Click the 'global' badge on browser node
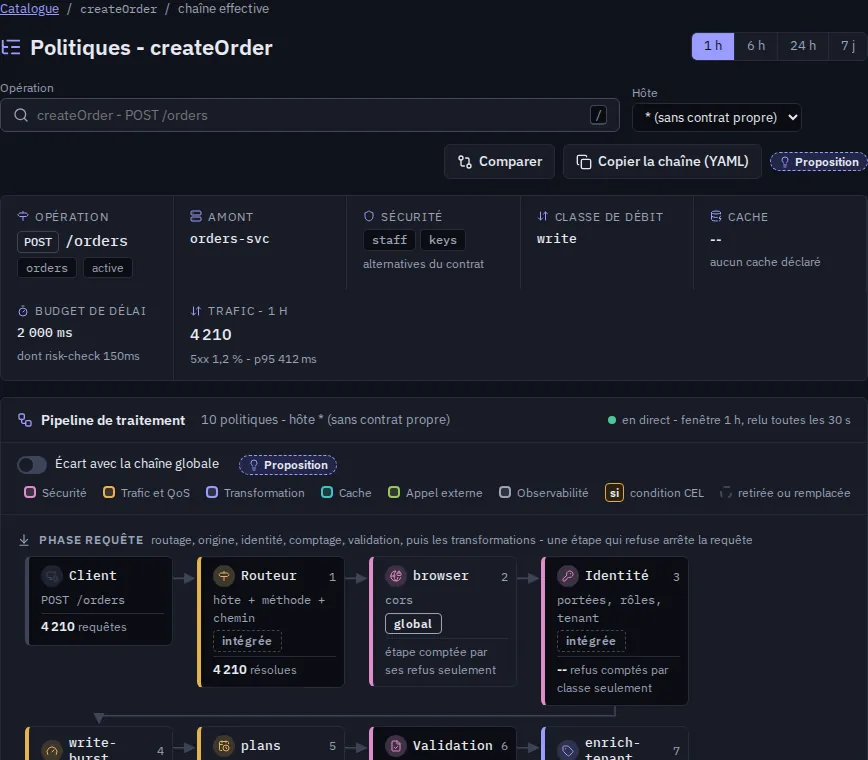868x760 pixels. [413, 624]
